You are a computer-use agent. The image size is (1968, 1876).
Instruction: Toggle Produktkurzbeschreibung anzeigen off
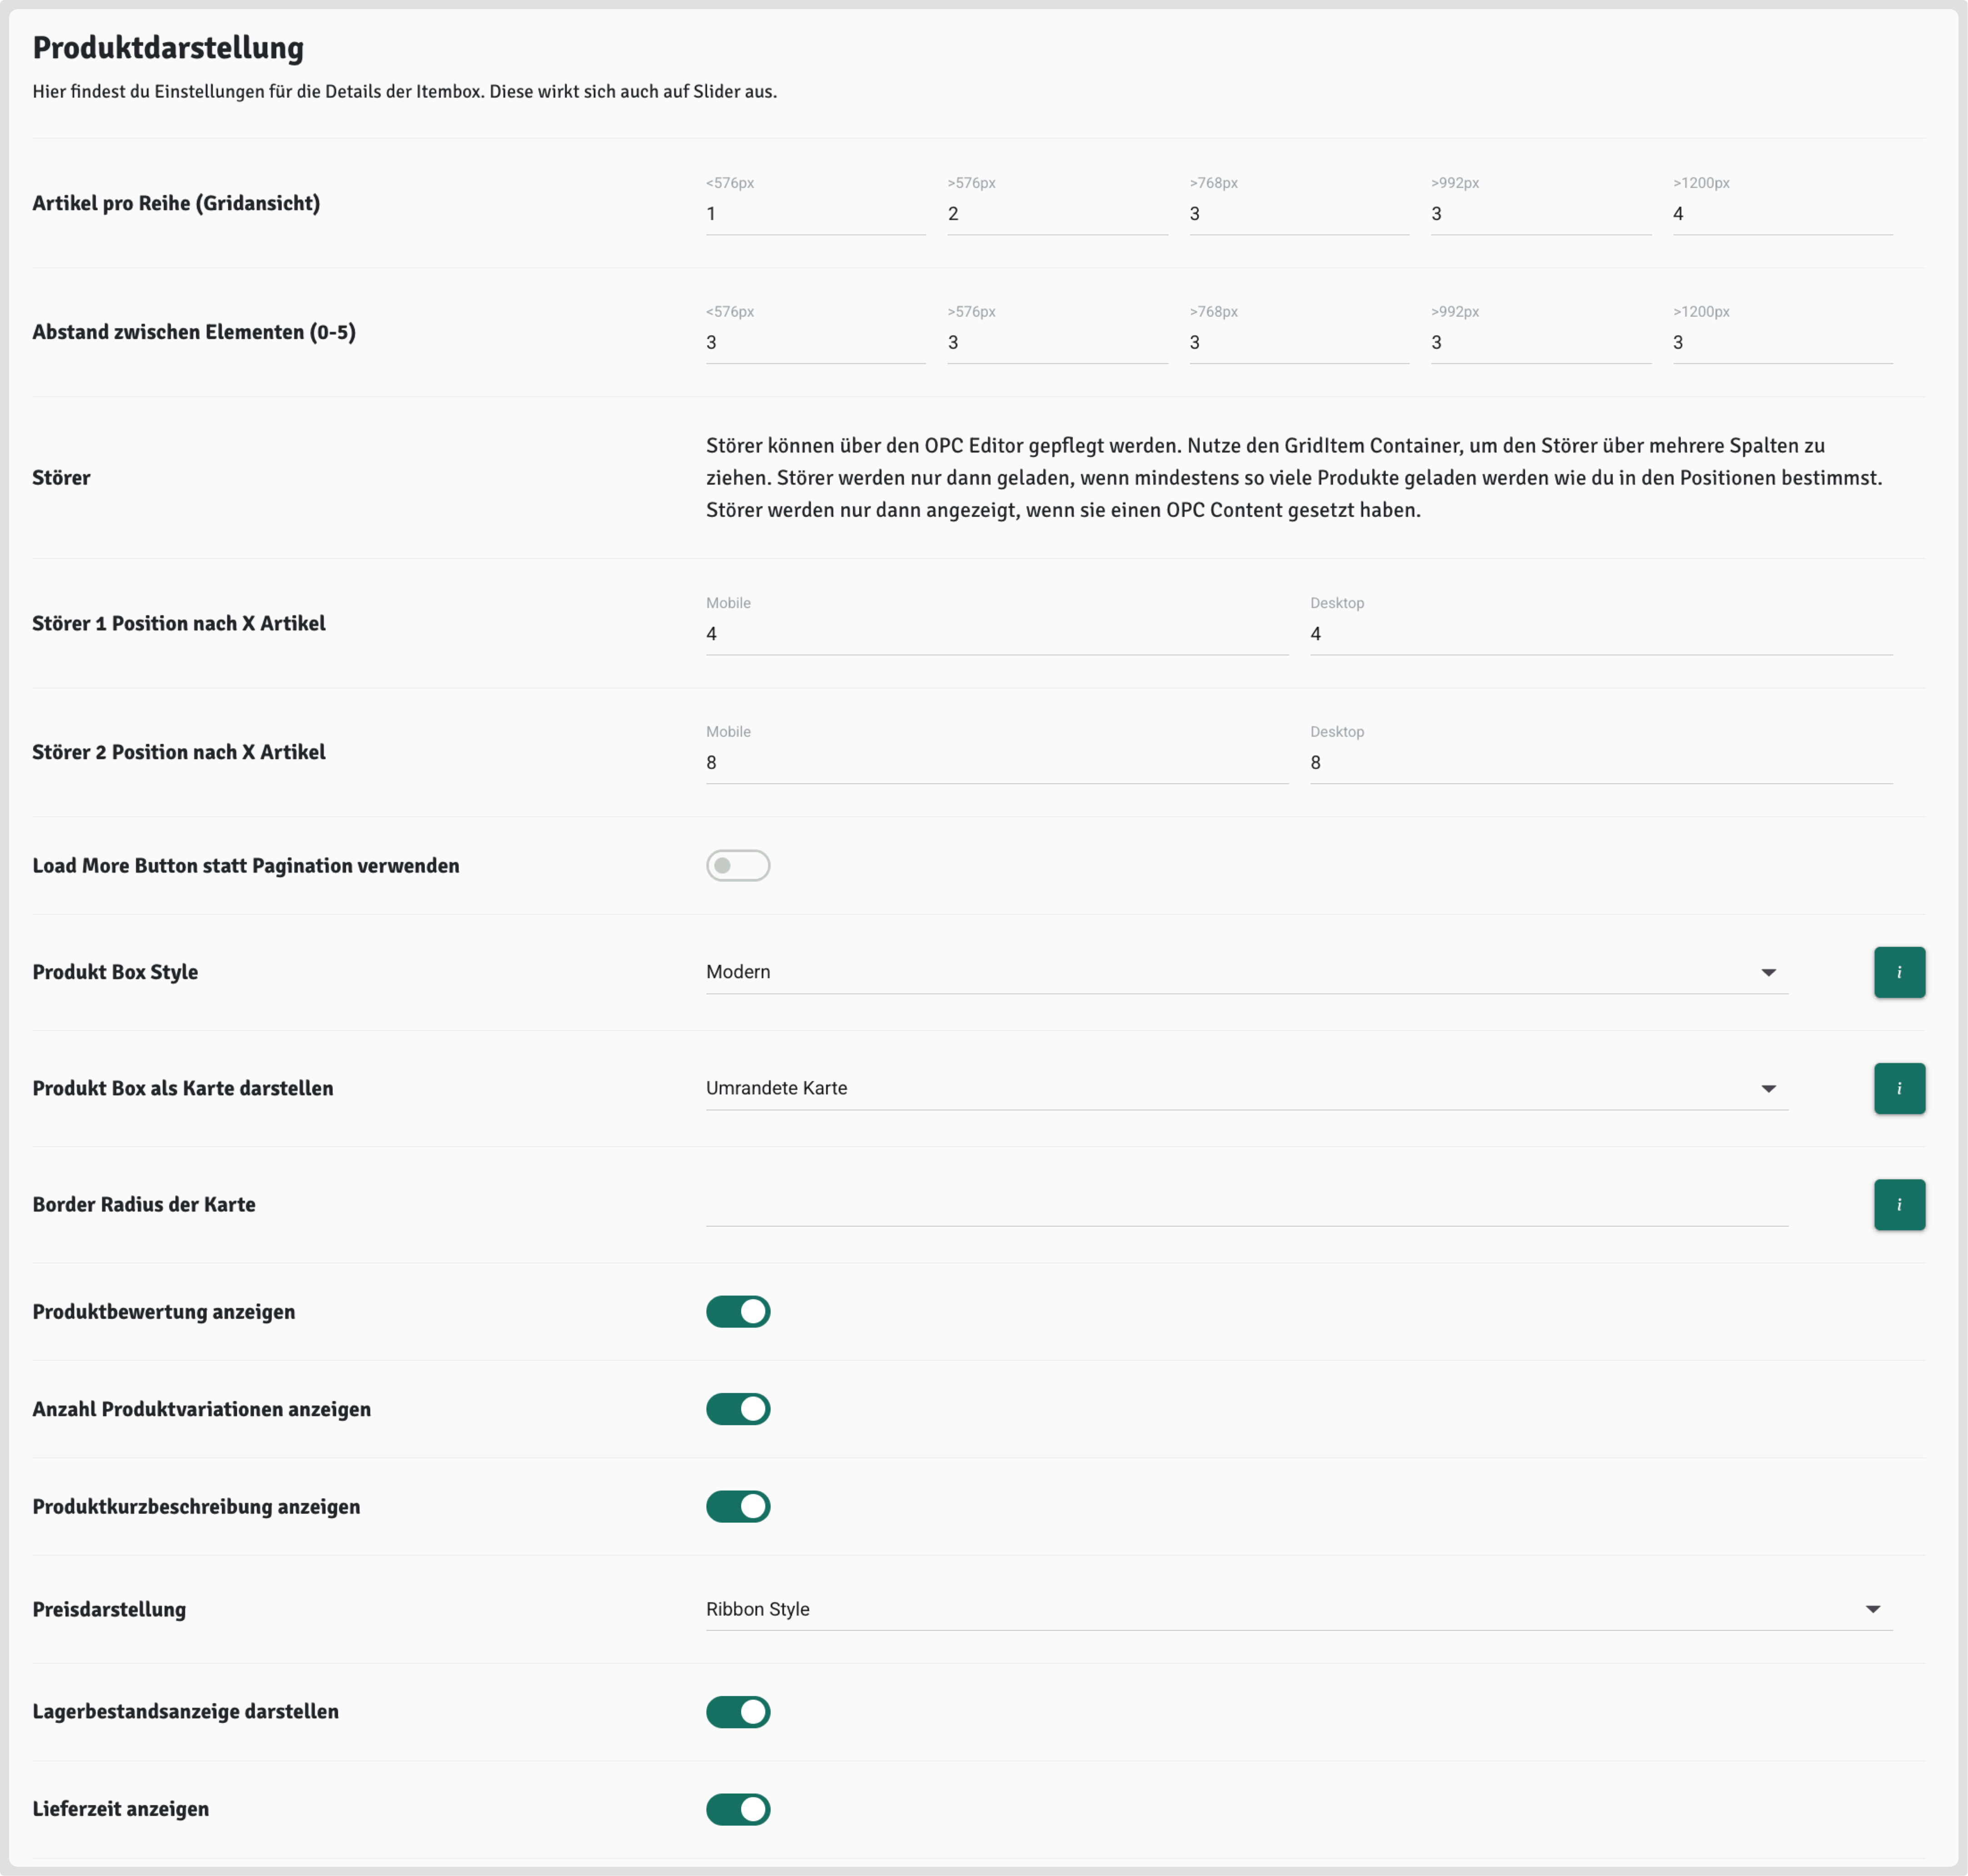(x=738, y=1506)
